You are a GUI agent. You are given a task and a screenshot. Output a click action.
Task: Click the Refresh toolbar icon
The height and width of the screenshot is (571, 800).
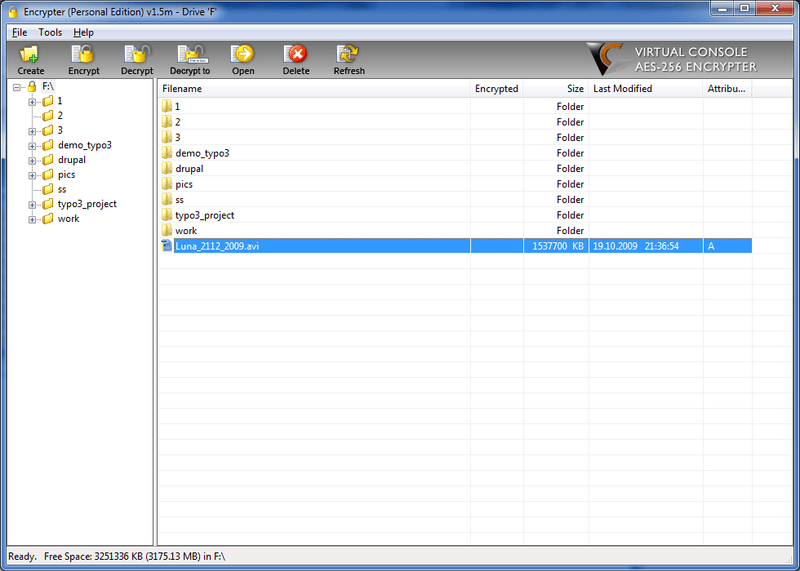click(348, 54)
